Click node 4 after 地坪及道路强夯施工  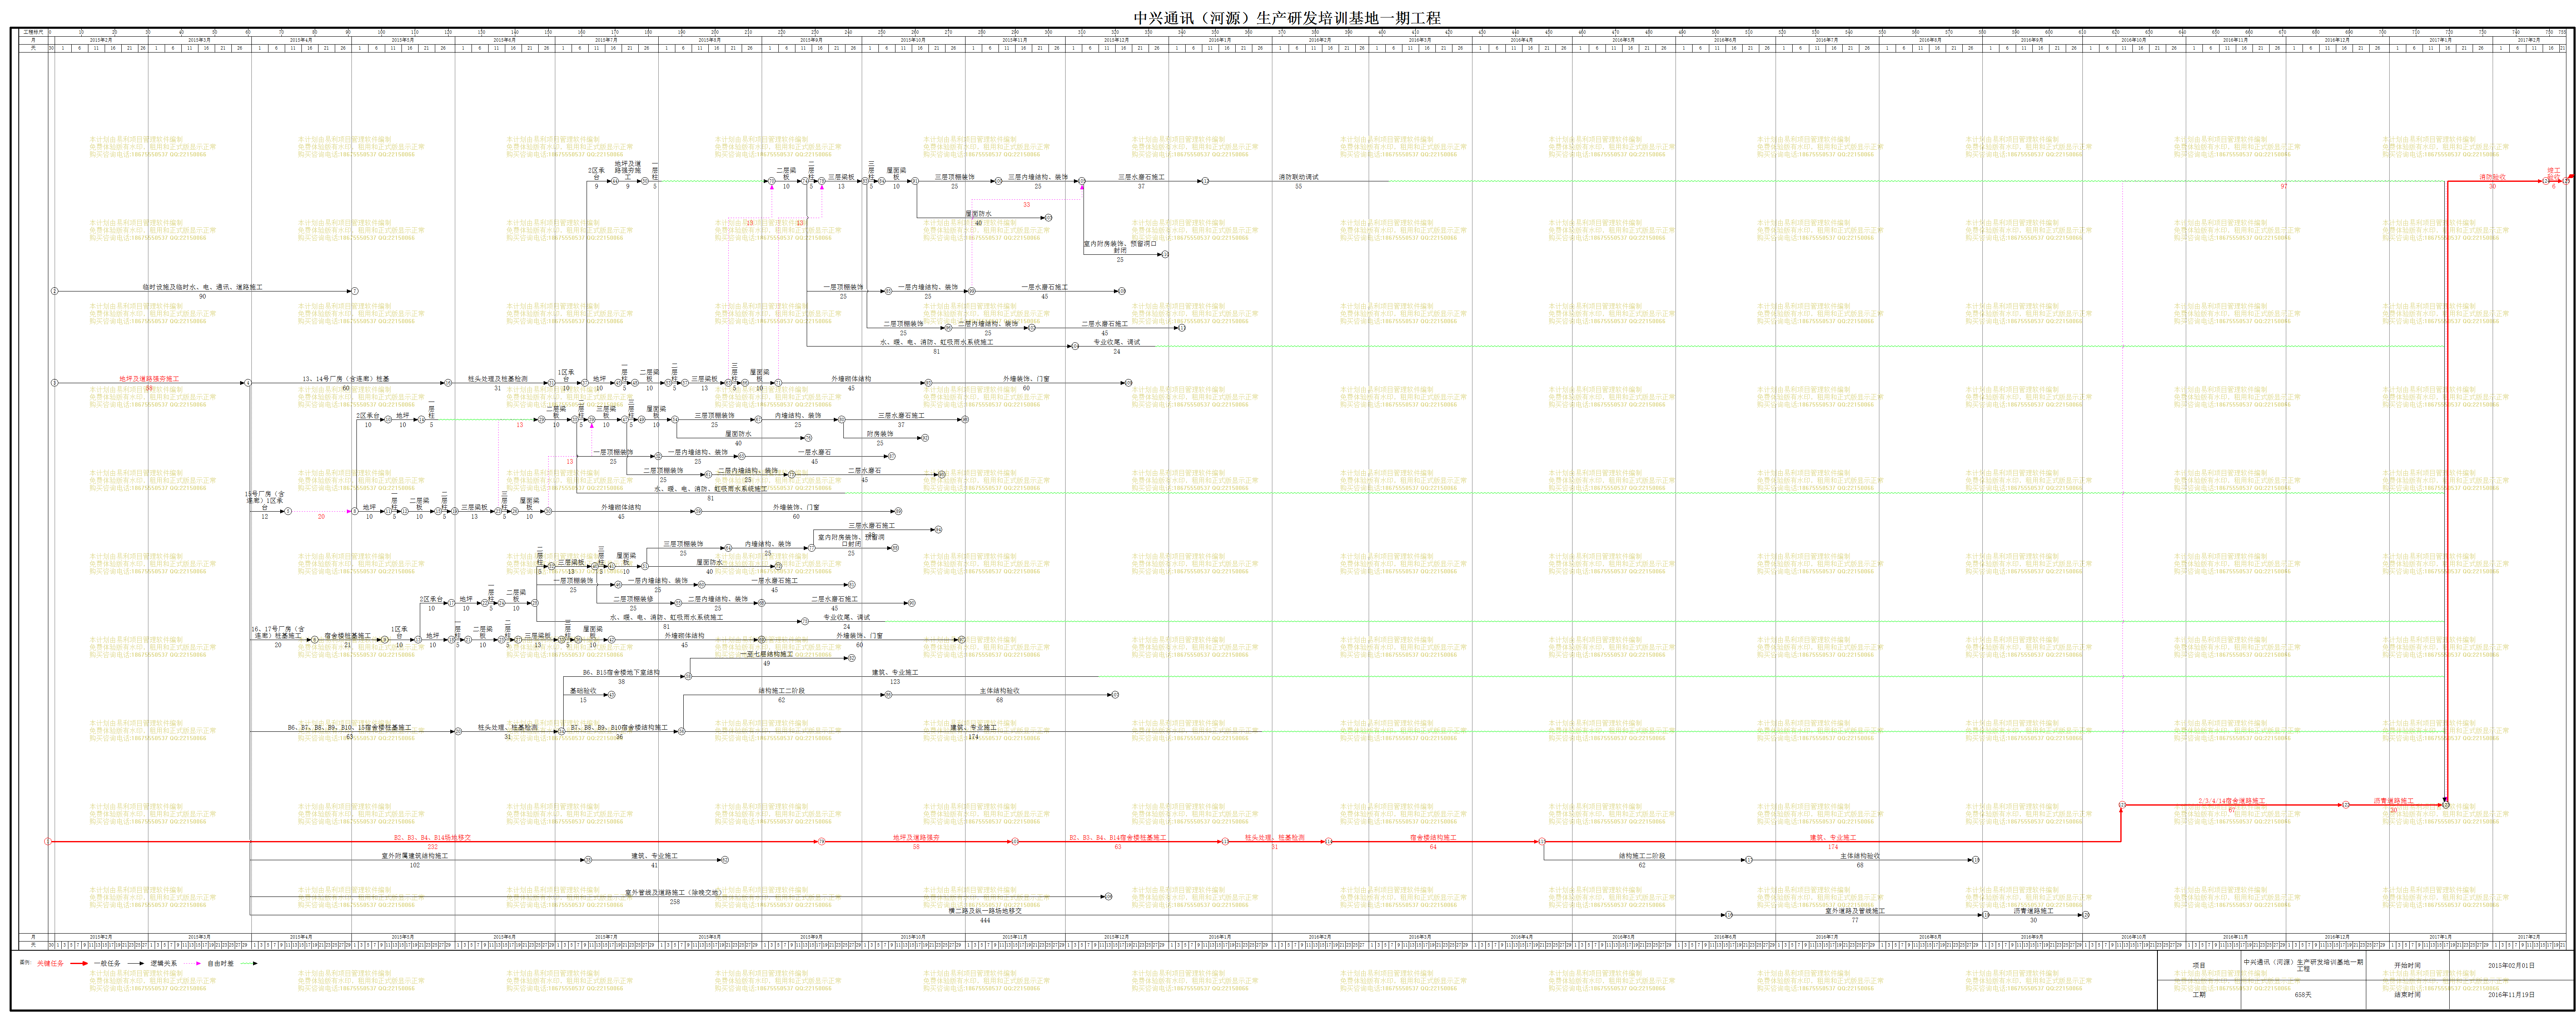click(x=248, y=383)
